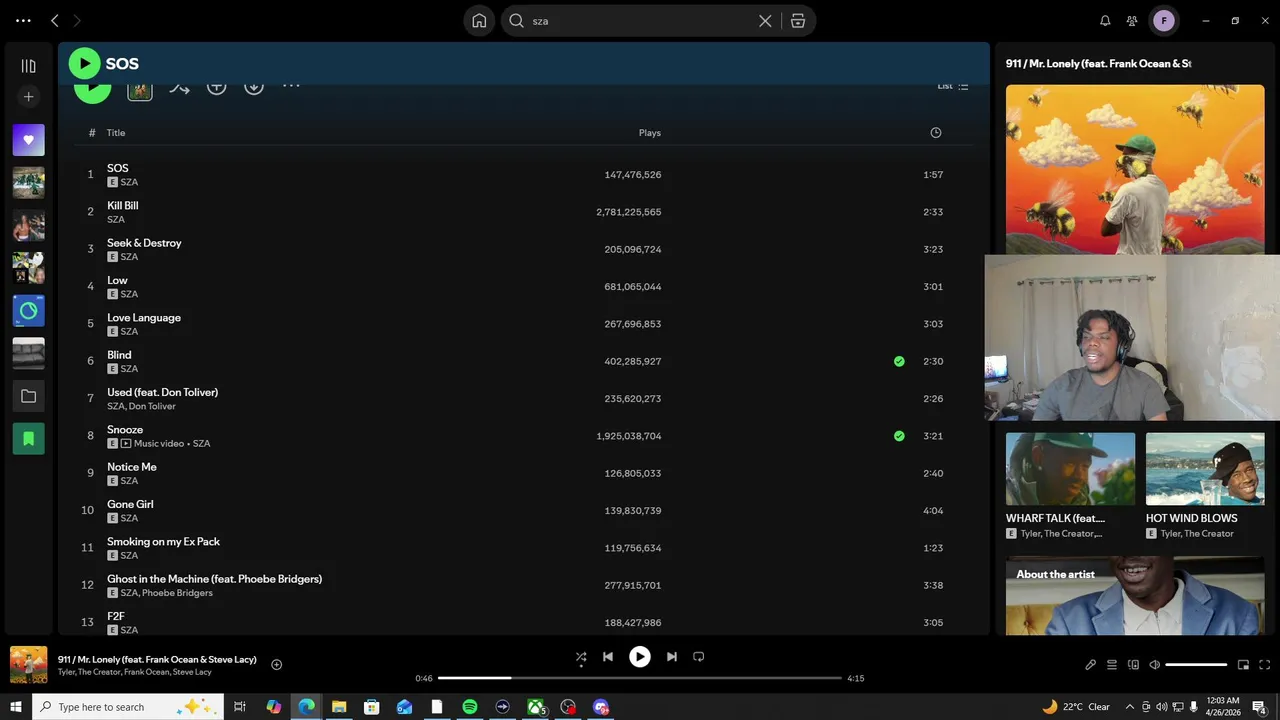
Task: Open the three-dot app menu at top left
Action: [23, 20]
